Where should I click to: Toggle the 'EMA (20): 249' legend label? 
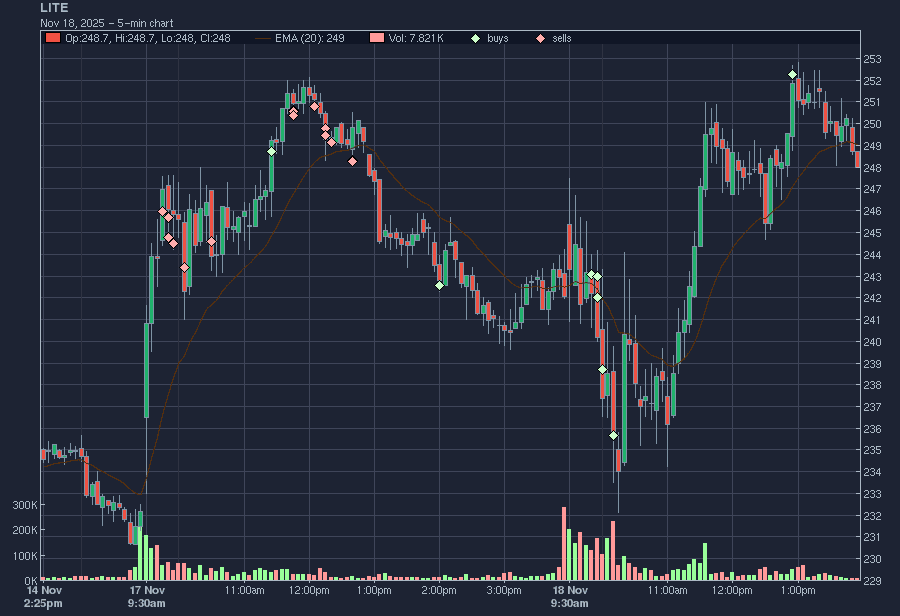[x=310, y=38]
